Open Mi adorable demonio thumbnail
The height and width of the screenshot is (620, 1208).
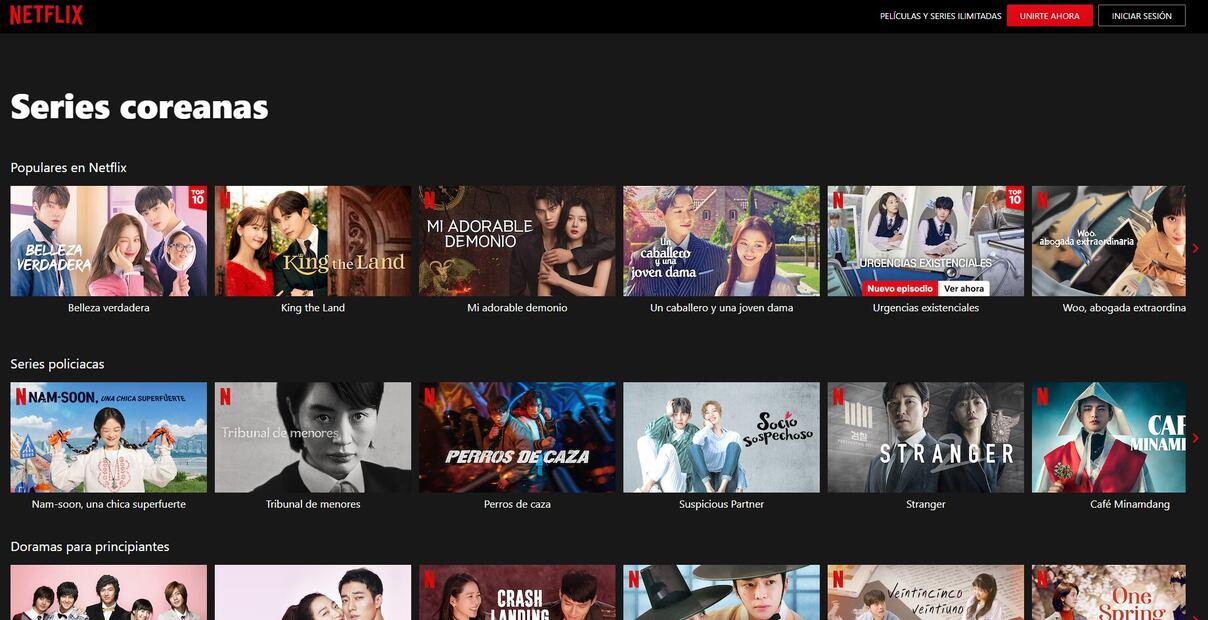point(517,241)
